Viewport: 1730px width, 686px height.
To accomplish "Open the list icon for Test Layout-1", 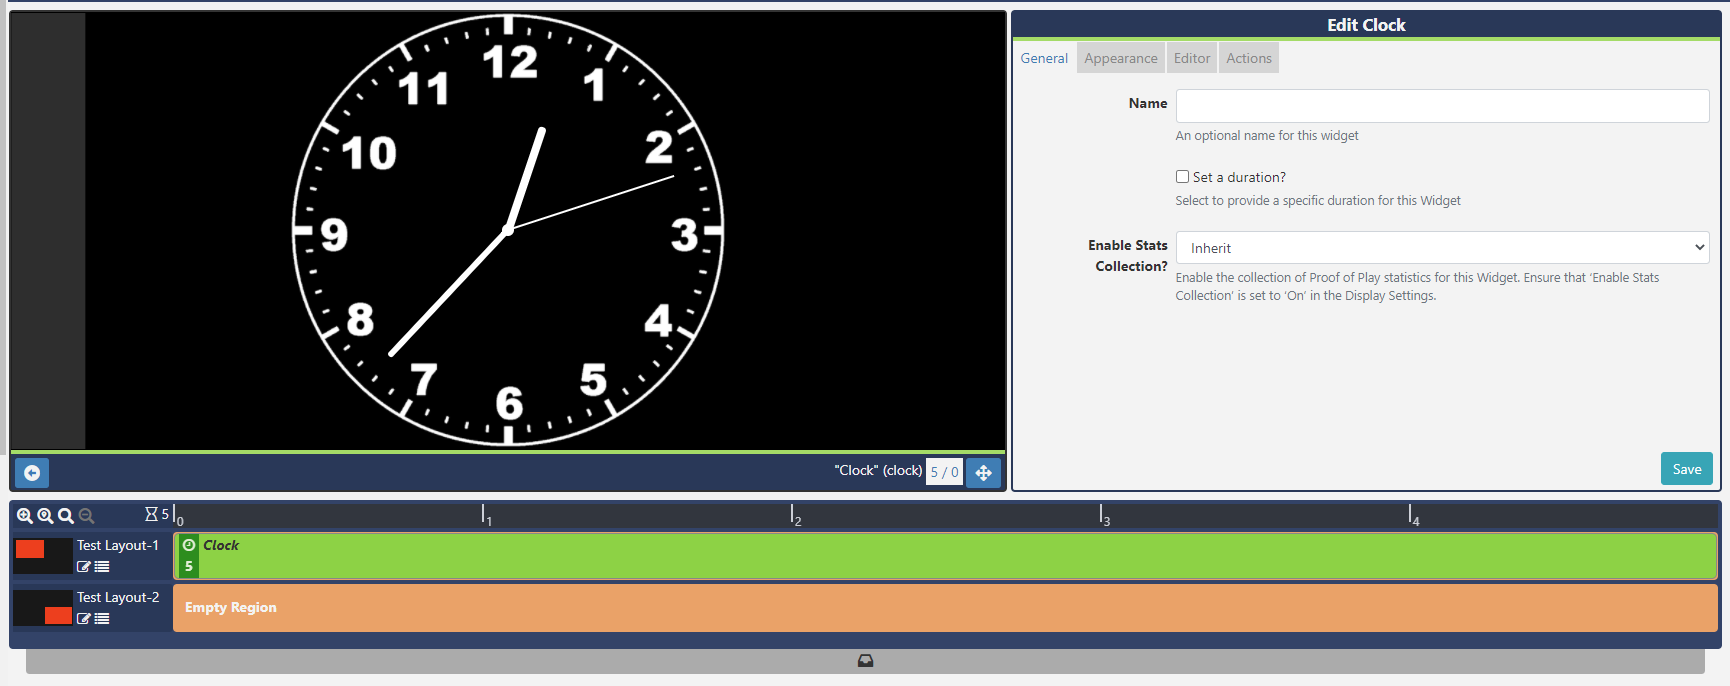I will tap(102, 567).
